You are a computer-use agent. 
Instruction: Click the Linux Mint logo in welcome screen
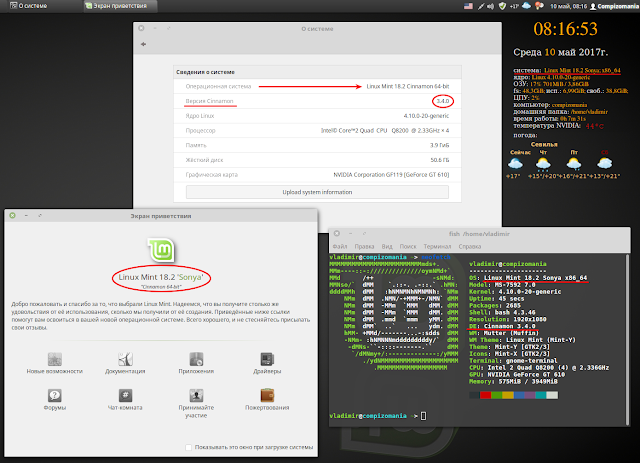coord(161,250)
